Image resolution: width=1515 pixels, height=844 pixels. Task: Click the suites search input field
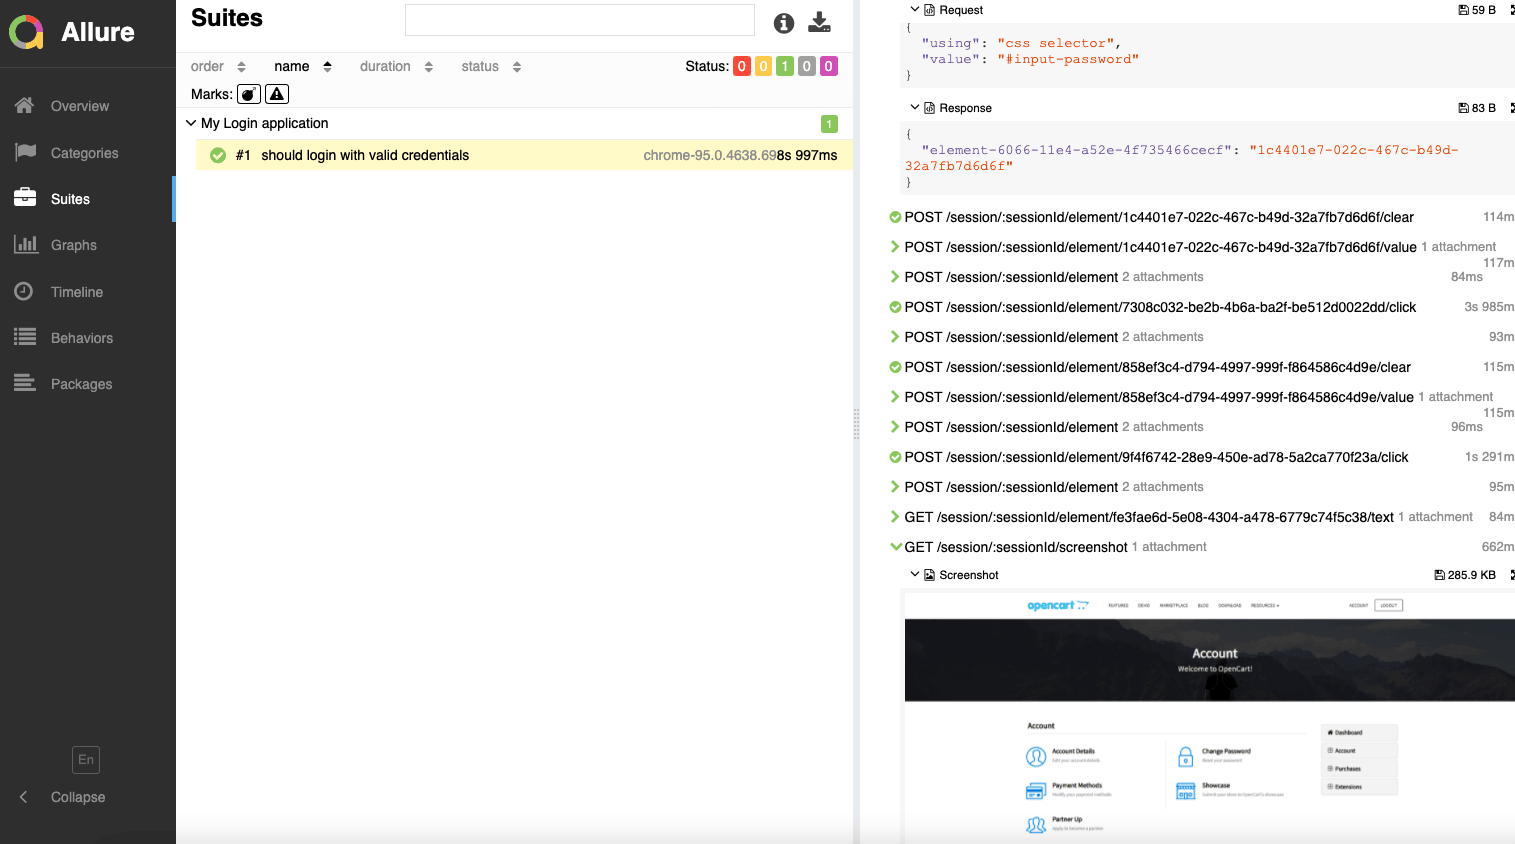click(579, 20)
